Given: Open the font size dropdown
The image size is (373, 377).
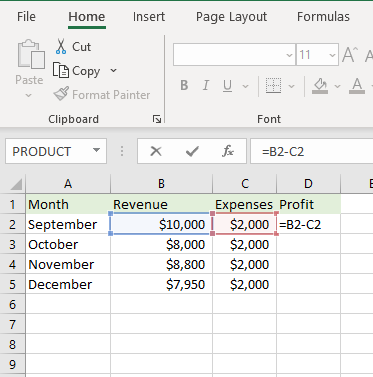Looking at the screenshot, I should click(x=332, y=55).
